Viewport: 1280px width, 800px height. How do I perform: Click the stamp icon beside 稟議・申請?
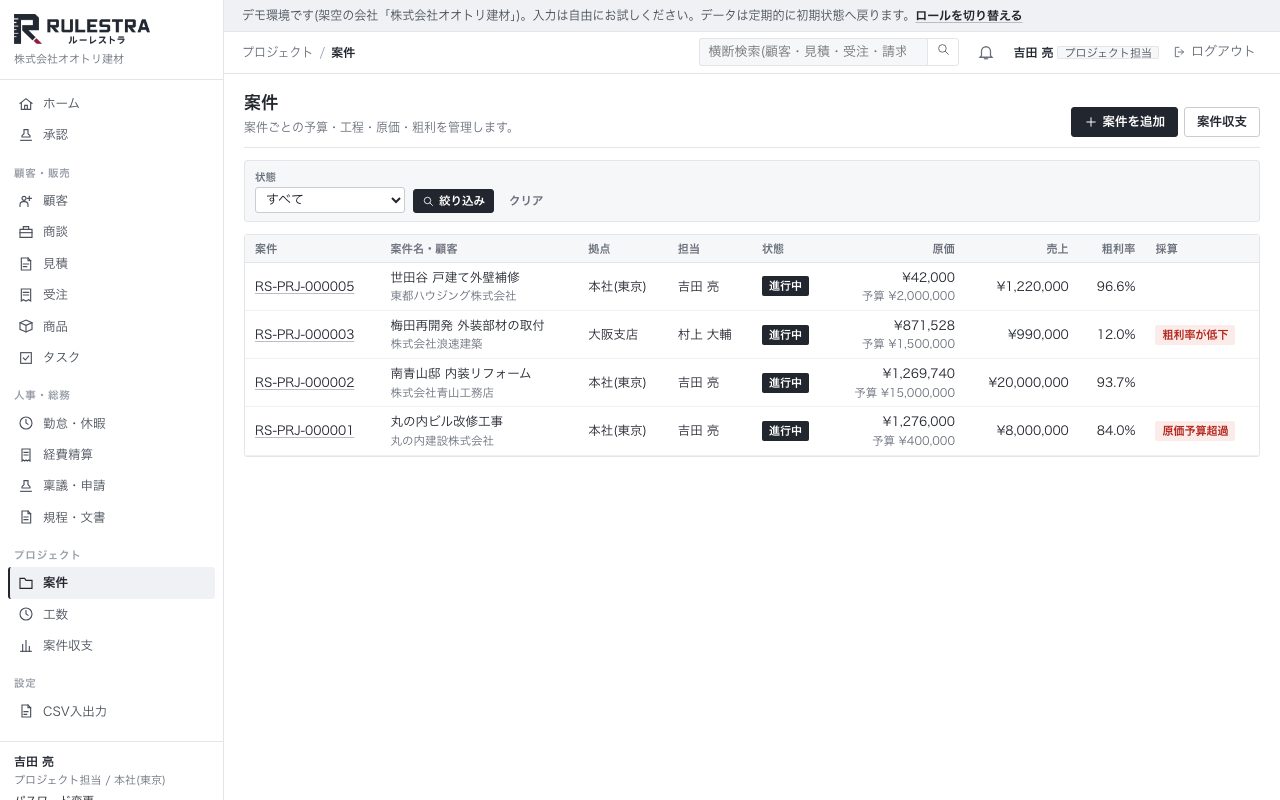tap(26, 486)
